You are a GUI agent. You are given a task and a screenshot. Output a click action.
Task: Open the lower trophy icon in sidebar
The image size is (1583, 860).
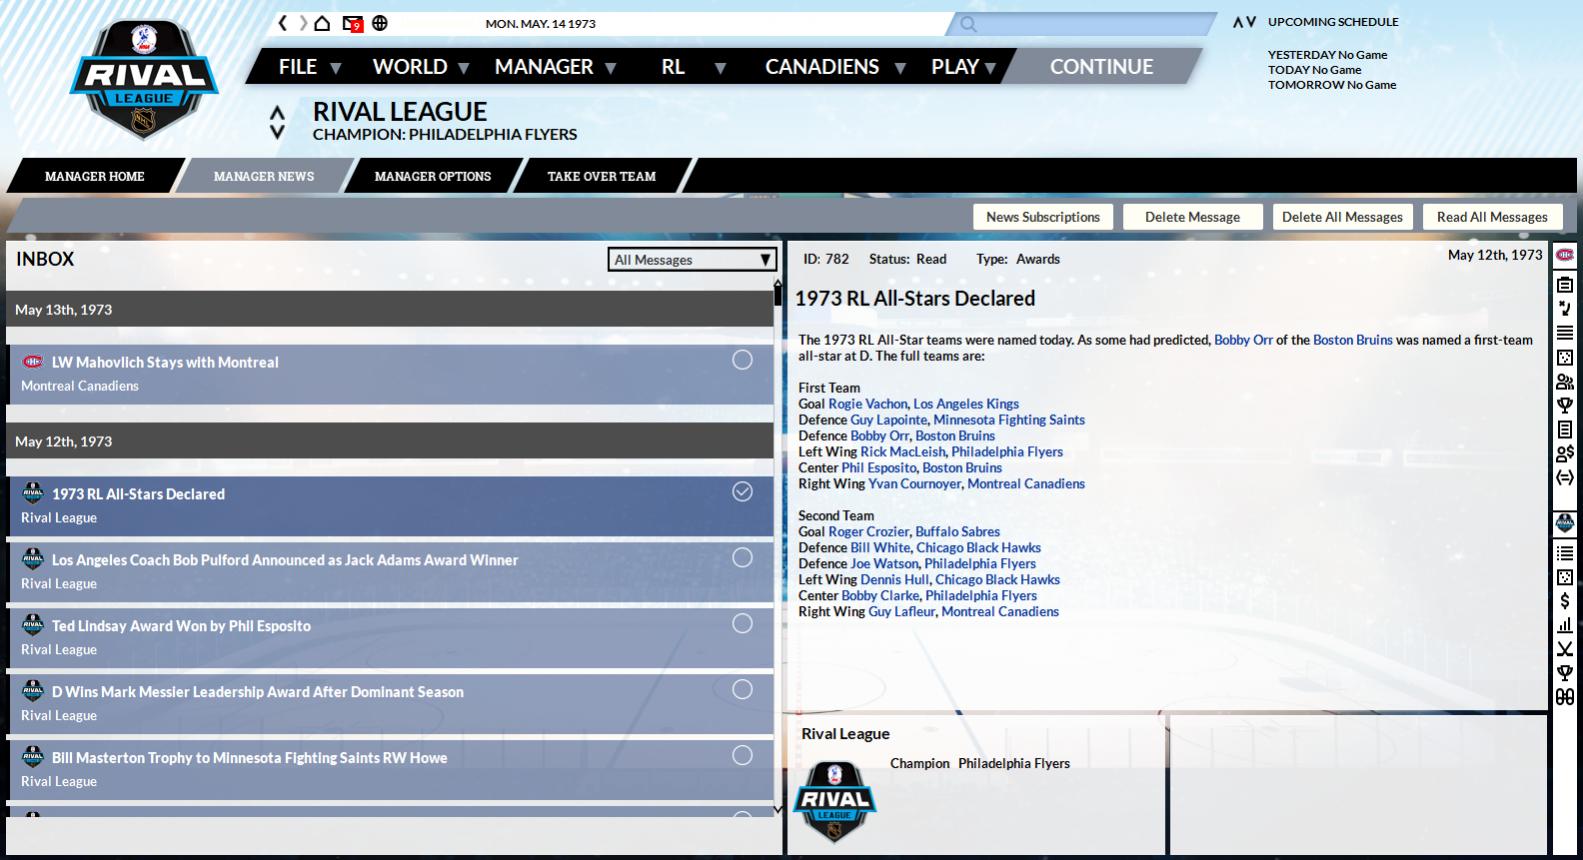(x=1565, y=673)
